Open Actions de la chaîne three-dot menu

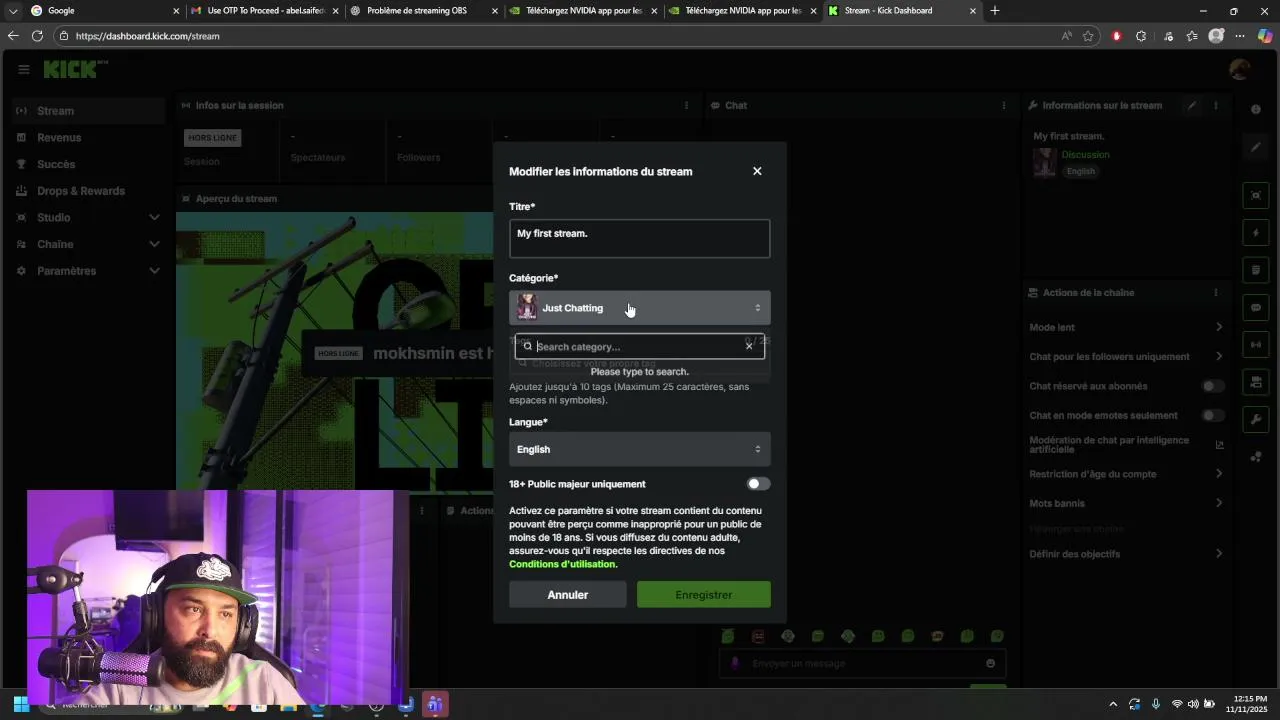(x=1216, y=293)
